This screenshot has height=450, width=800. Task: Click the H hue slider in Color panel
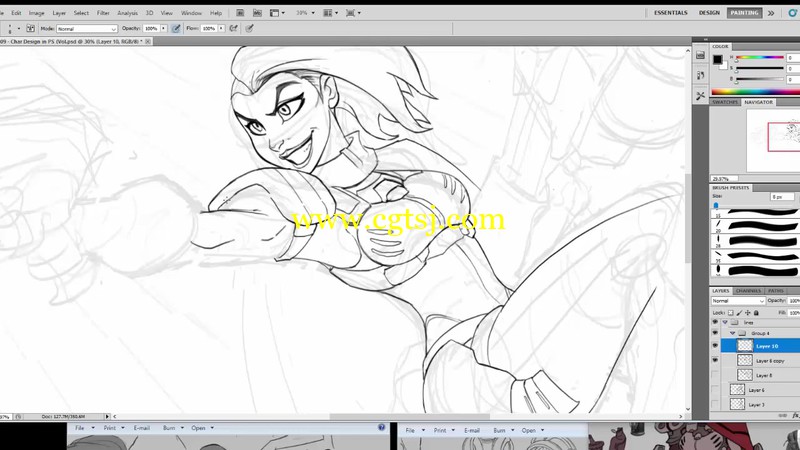(760, 58)
